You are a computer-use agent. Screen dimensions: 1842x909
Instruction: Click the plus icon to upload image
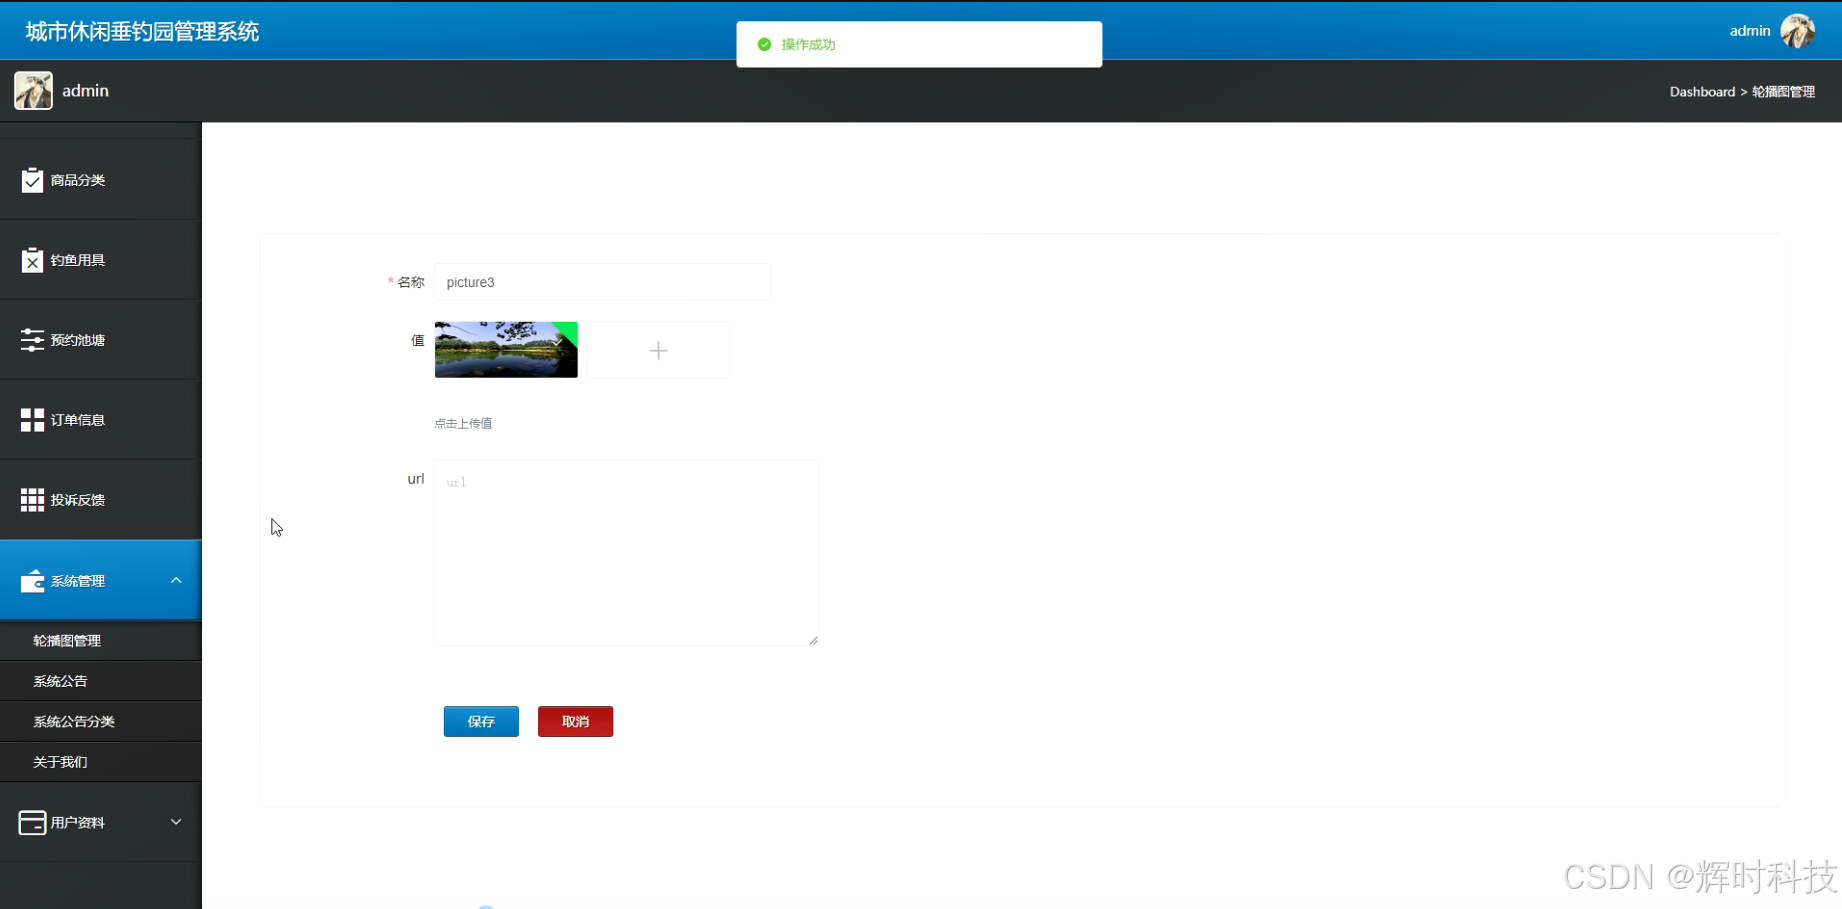pyautogui.click(x=658, y=350)
